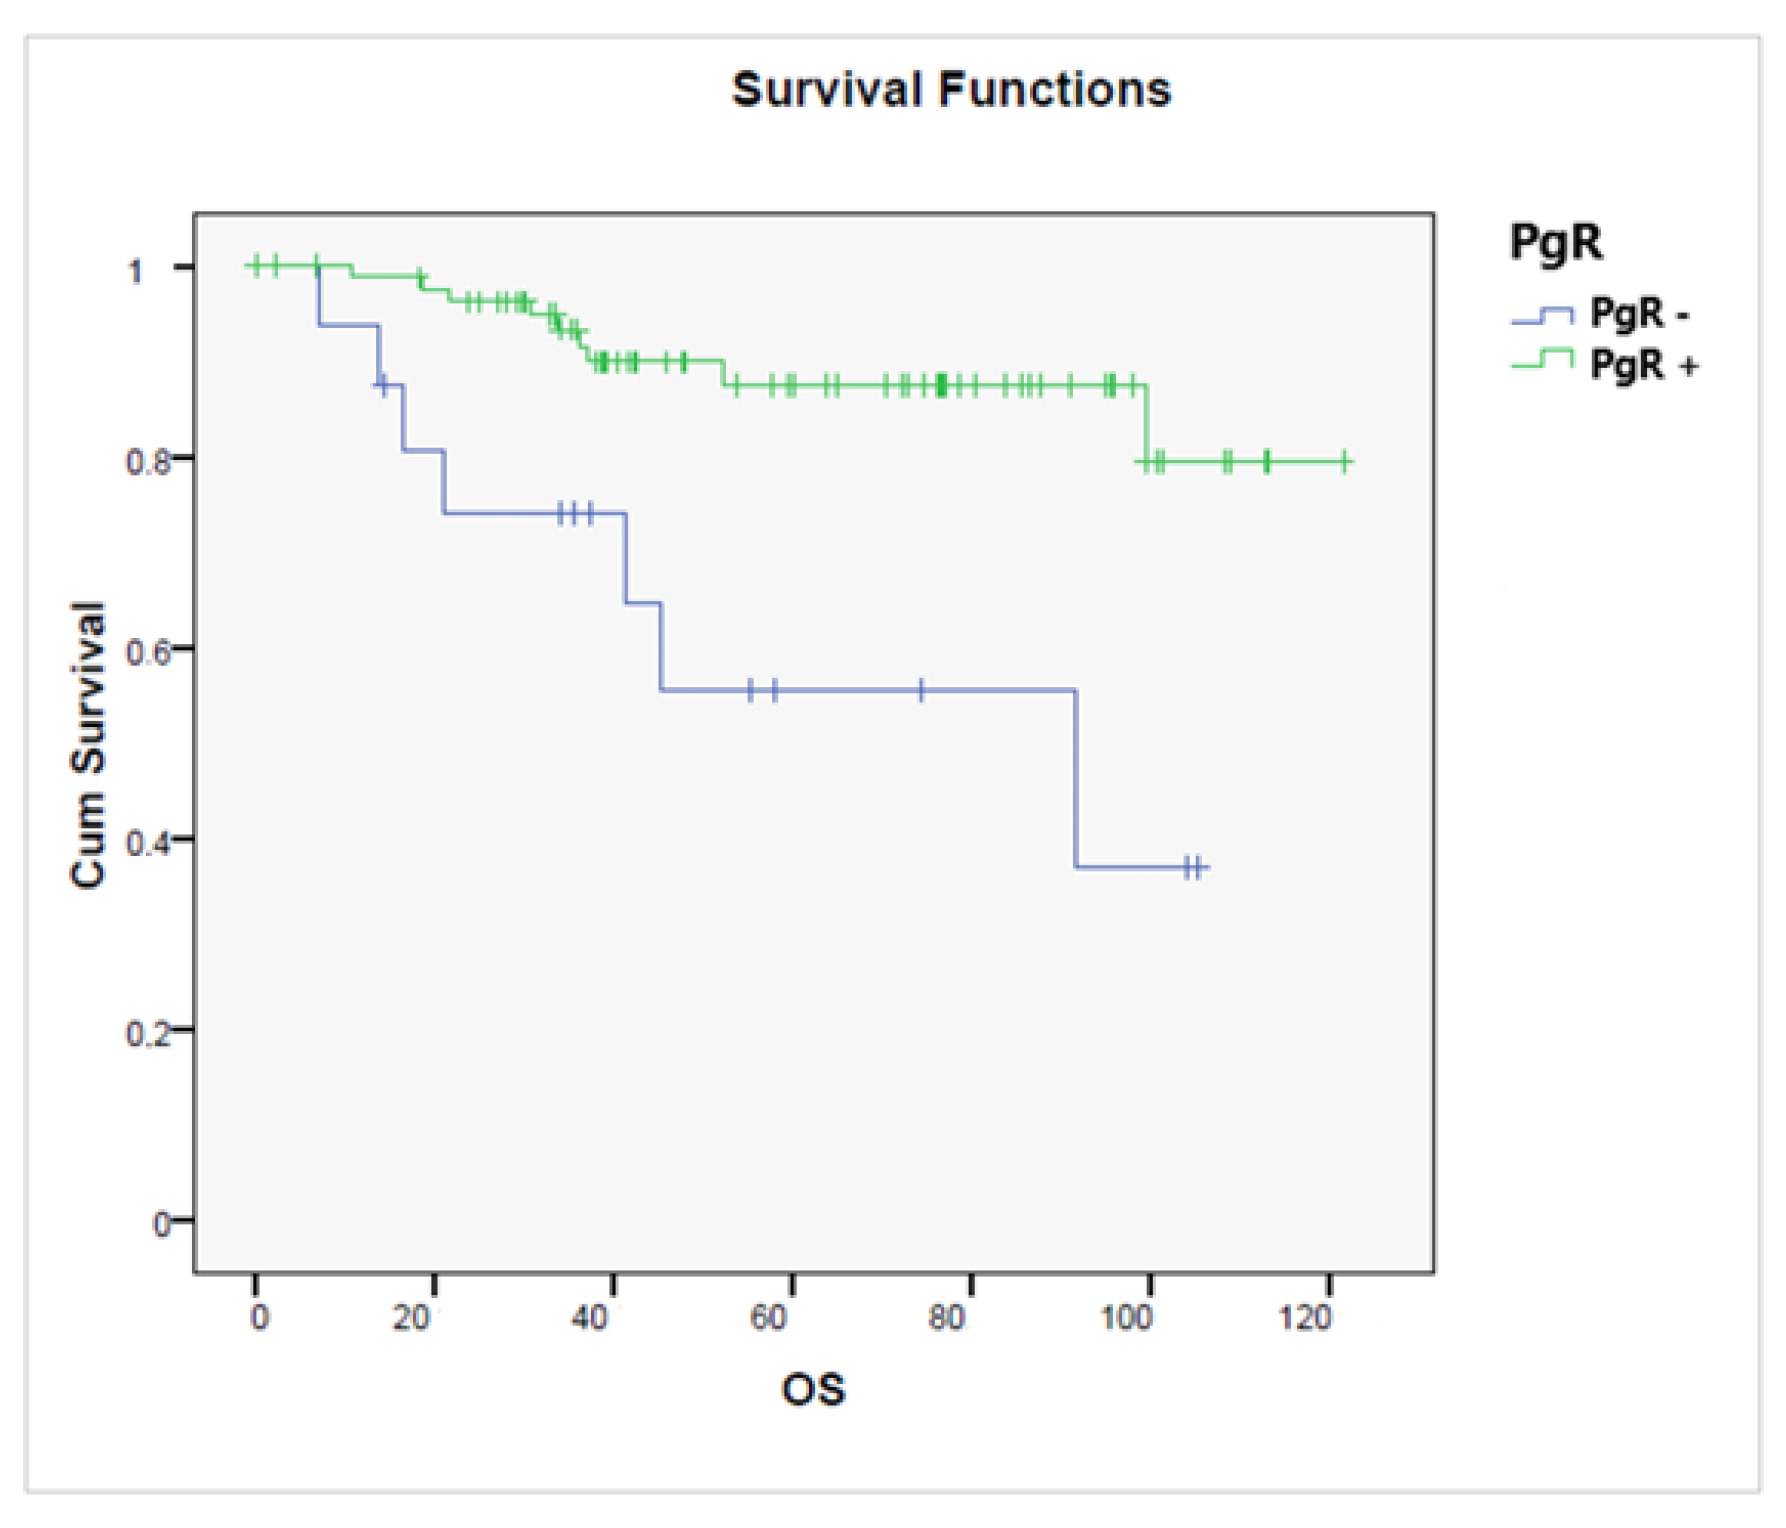Click the 'PgR' legend heading
Image resolution: width=1786 pixels, height=1528 pixels.
1555,243
